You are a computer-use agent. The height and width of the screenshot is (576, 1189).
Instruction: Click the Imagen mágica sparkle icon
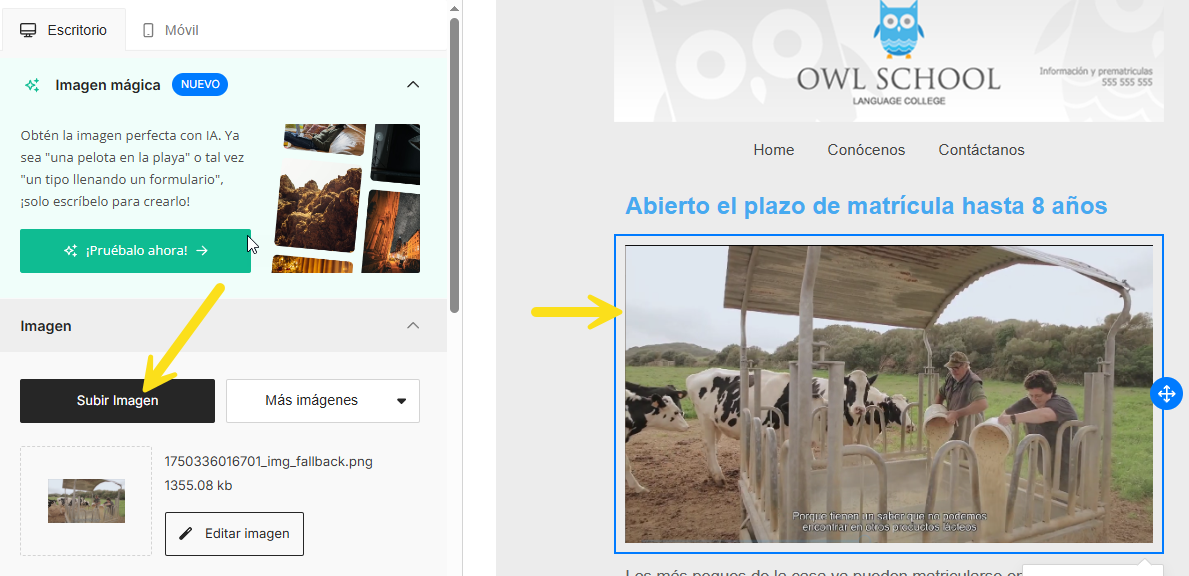[x=32, y=85]
